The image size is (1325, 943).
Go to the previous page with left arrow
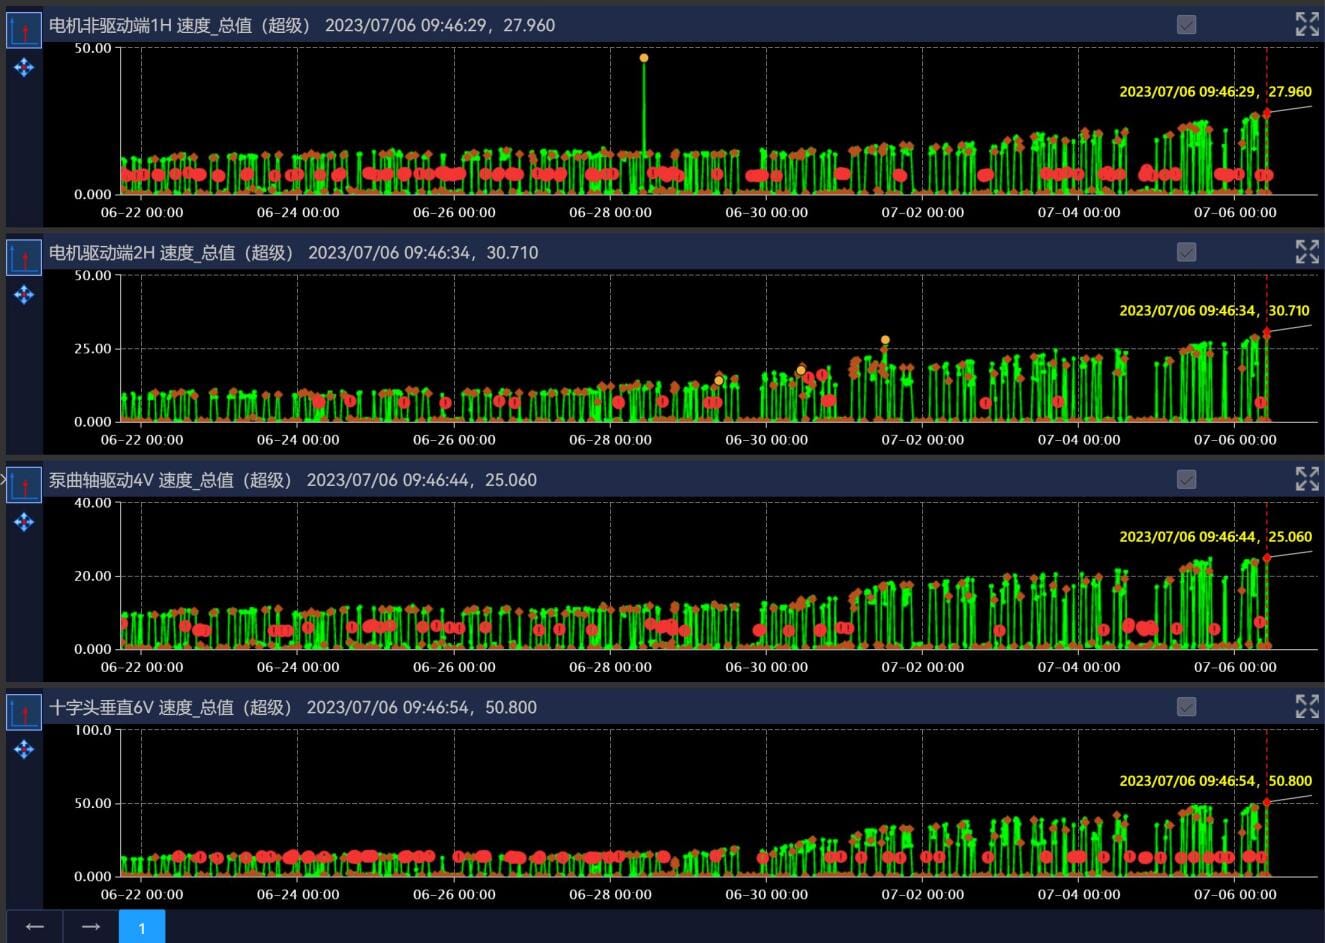pos(35,927)
